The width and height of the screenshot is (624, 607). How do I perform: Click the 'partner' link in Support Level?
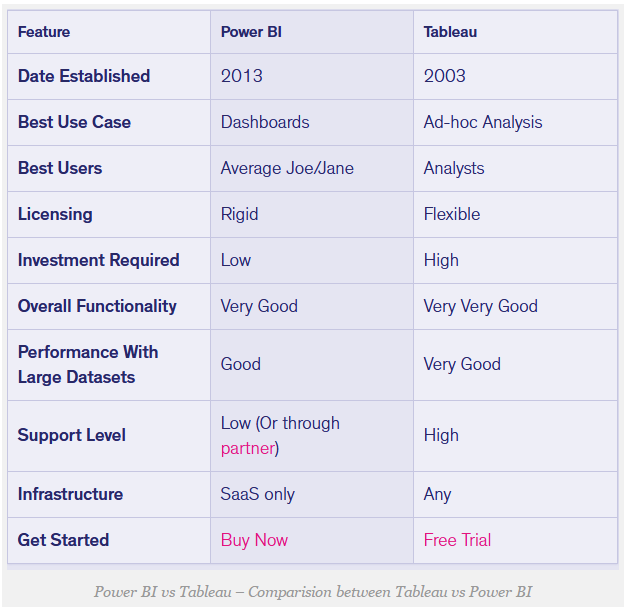[x=247, y=448]
